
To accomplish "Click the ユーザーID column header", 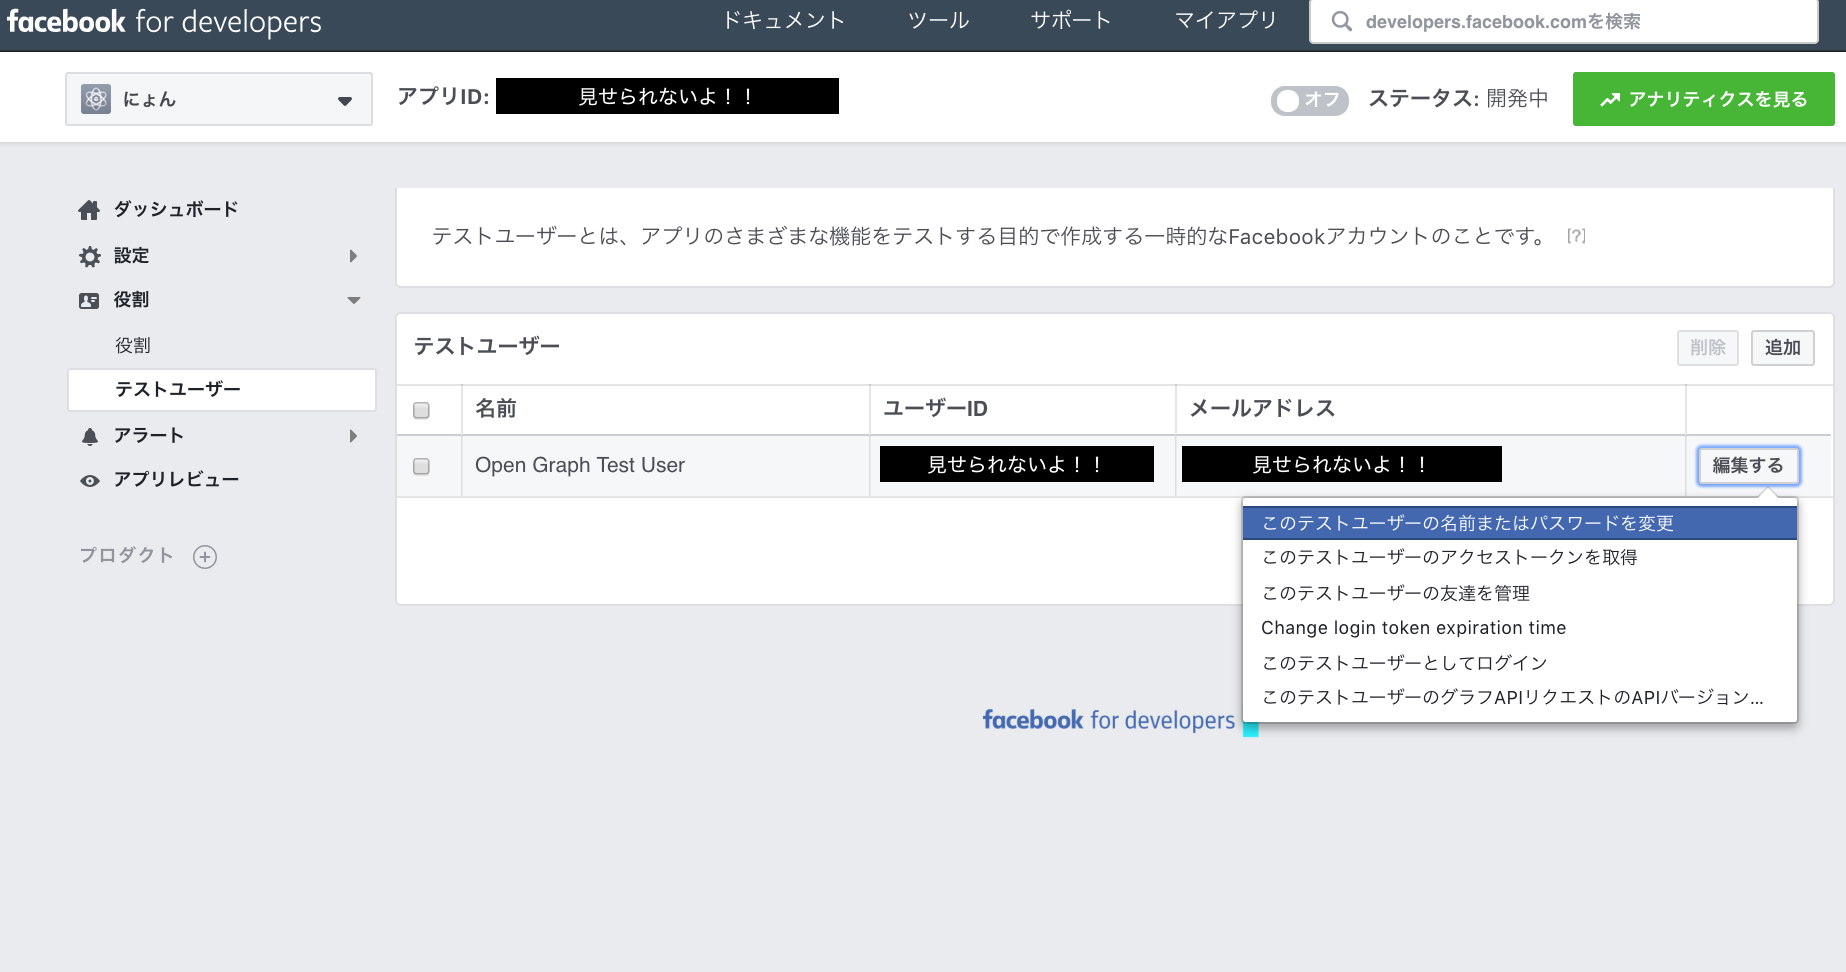I will 936,408.
